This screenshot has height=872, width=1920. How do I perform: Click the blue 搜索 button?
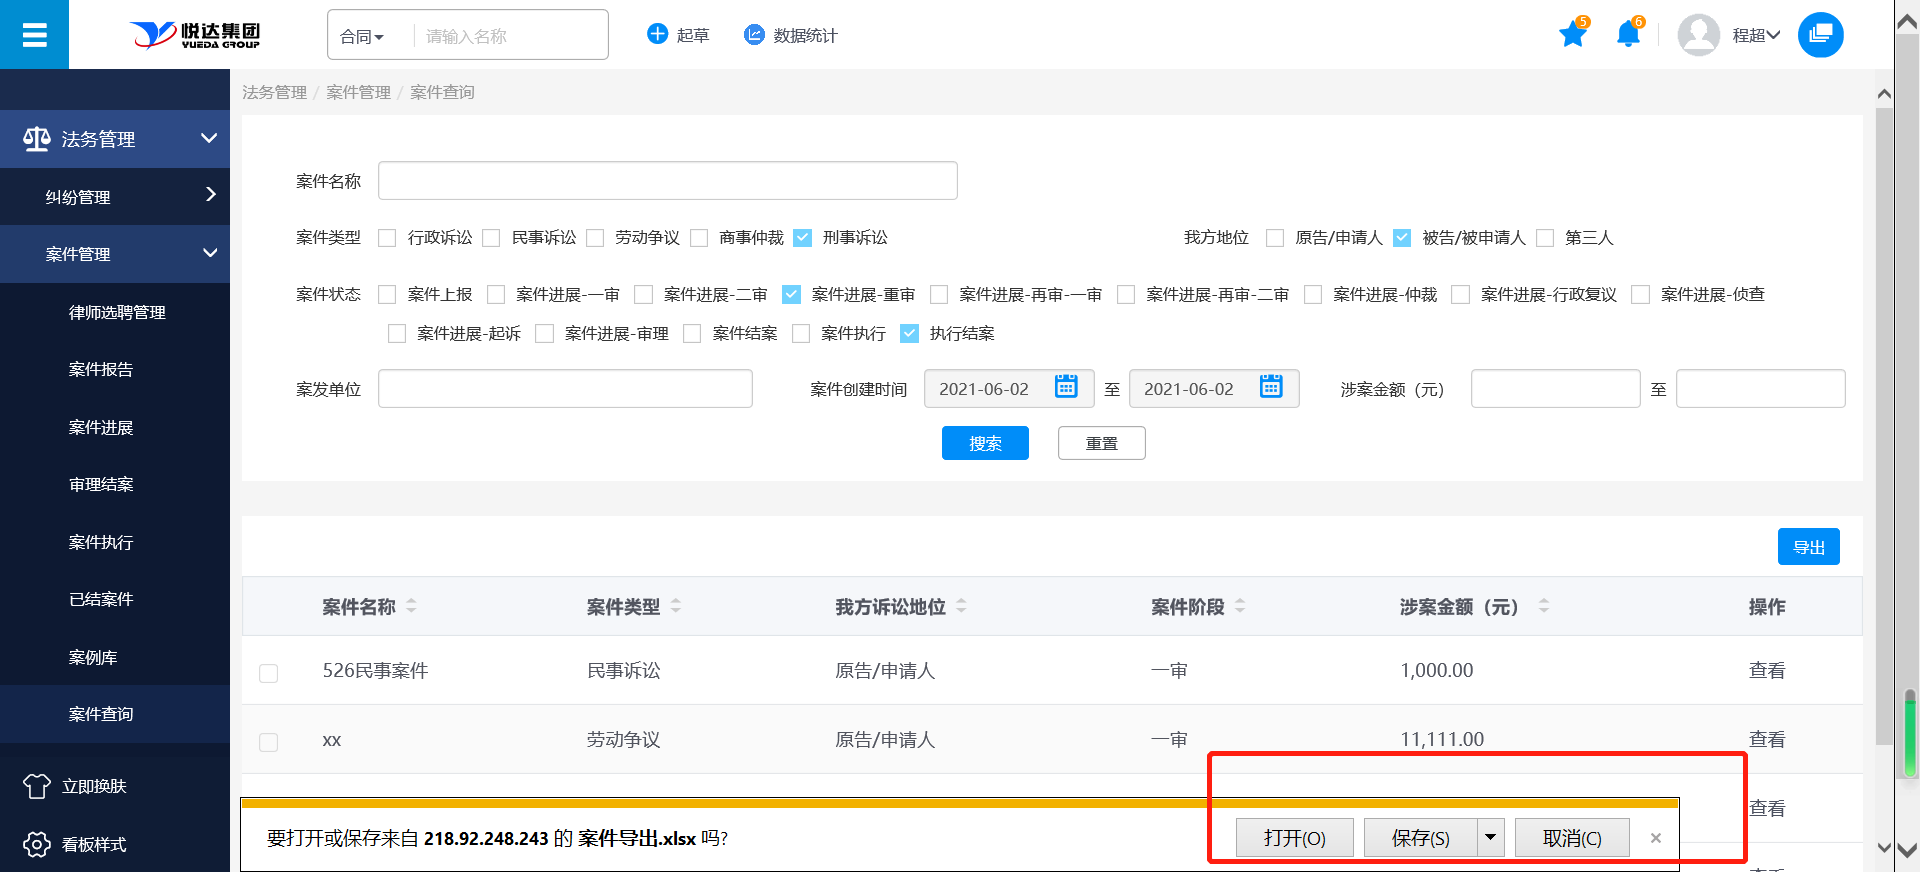click(x=984, y=443)
